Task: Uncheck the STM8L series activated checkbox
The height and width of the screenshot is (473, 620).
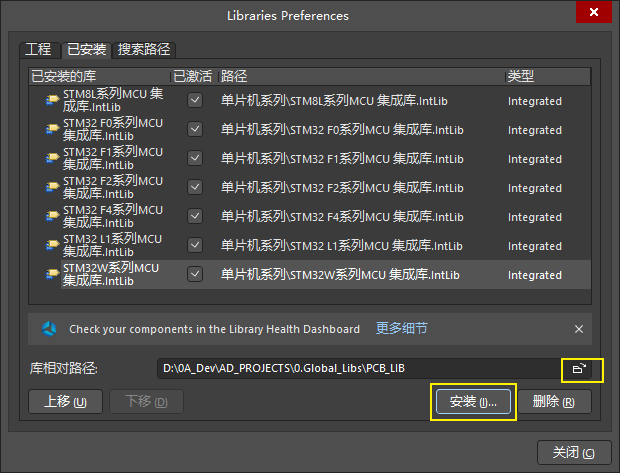Action: click(x=195, y=101)
